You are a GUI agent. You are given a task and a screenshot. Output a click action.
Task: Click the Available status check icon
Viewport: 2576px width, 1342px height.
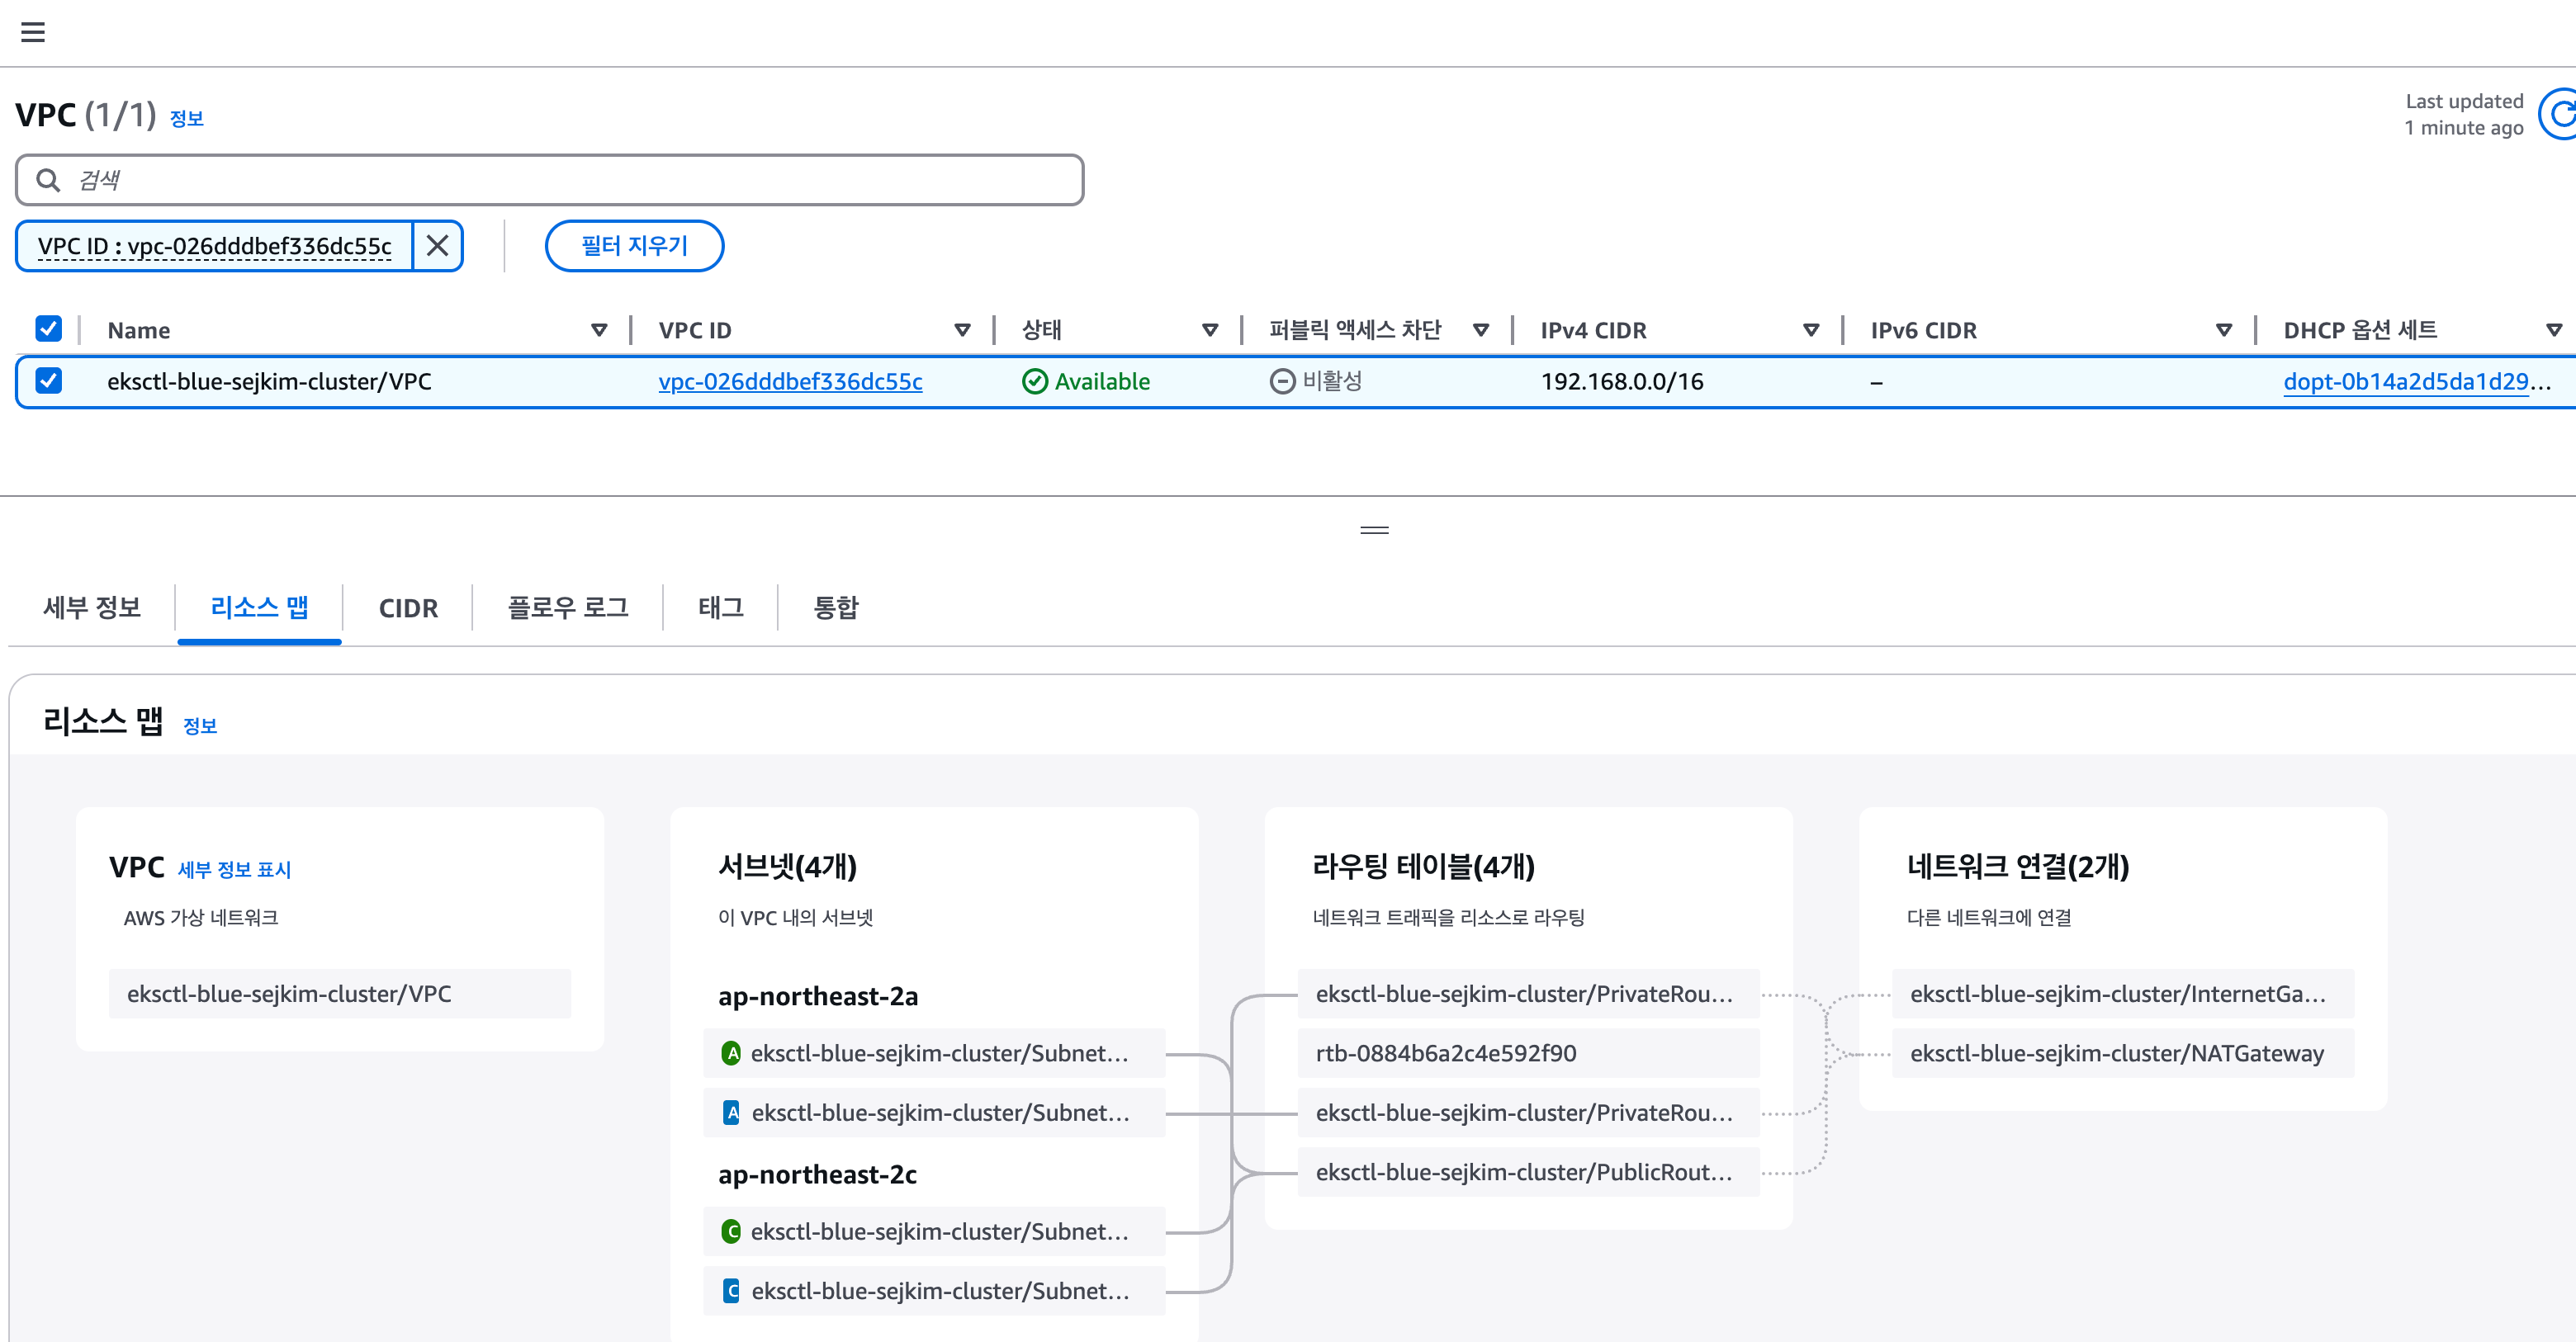1034,381
